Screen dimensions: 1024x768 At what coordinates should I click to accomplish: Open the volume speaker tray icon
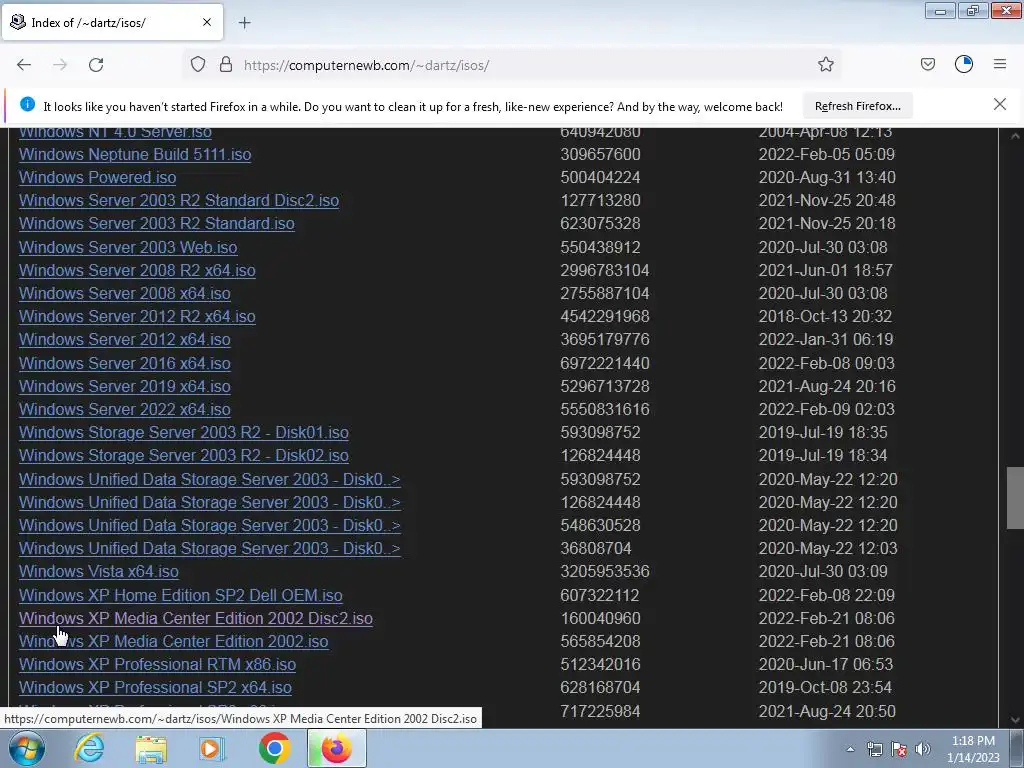coord(922,750)
